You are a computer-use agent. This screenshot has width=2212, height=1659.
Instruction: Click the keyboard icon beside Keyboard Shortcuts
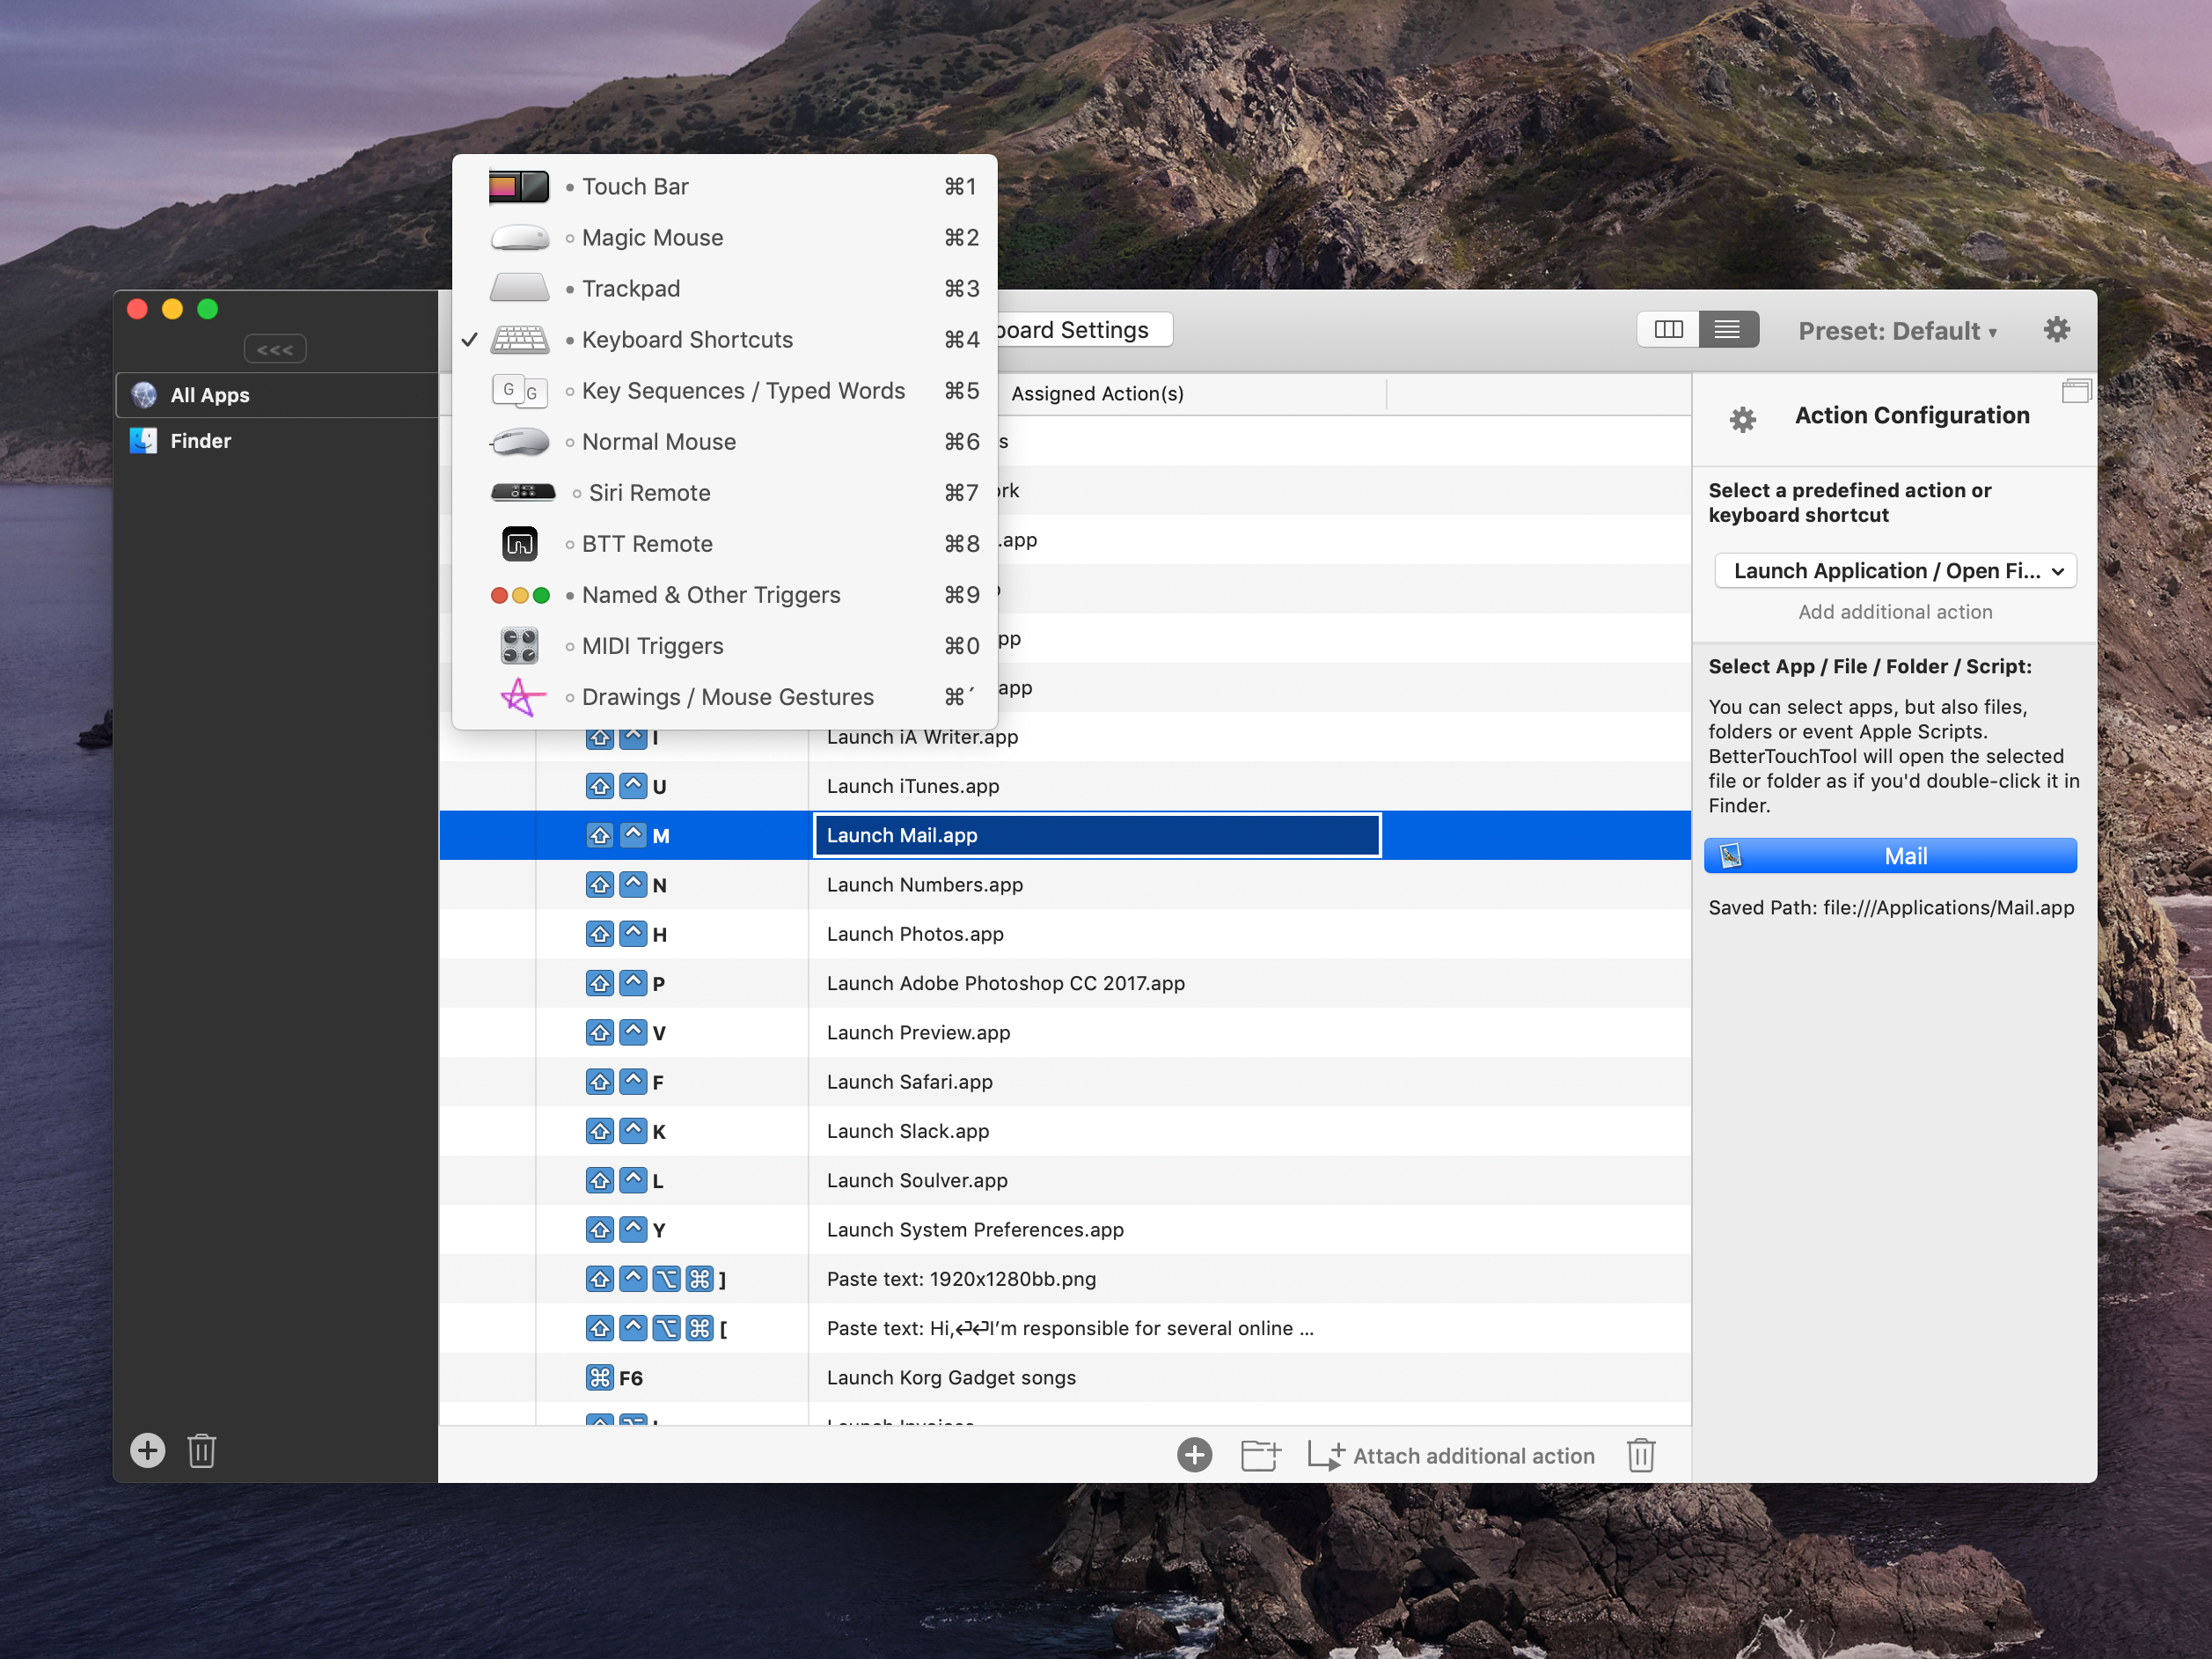(520, 340)
